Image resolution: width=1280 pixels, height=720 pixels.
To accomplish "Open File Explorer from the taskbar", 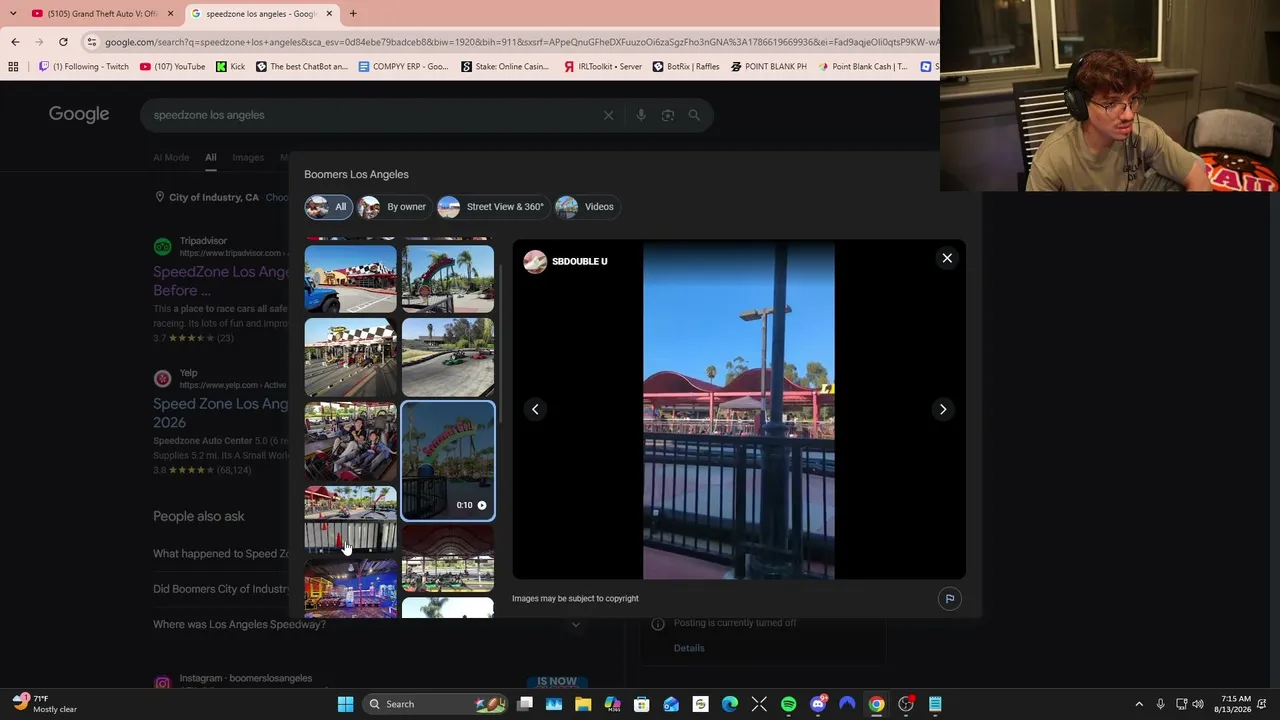I will (x=583, y=704).
